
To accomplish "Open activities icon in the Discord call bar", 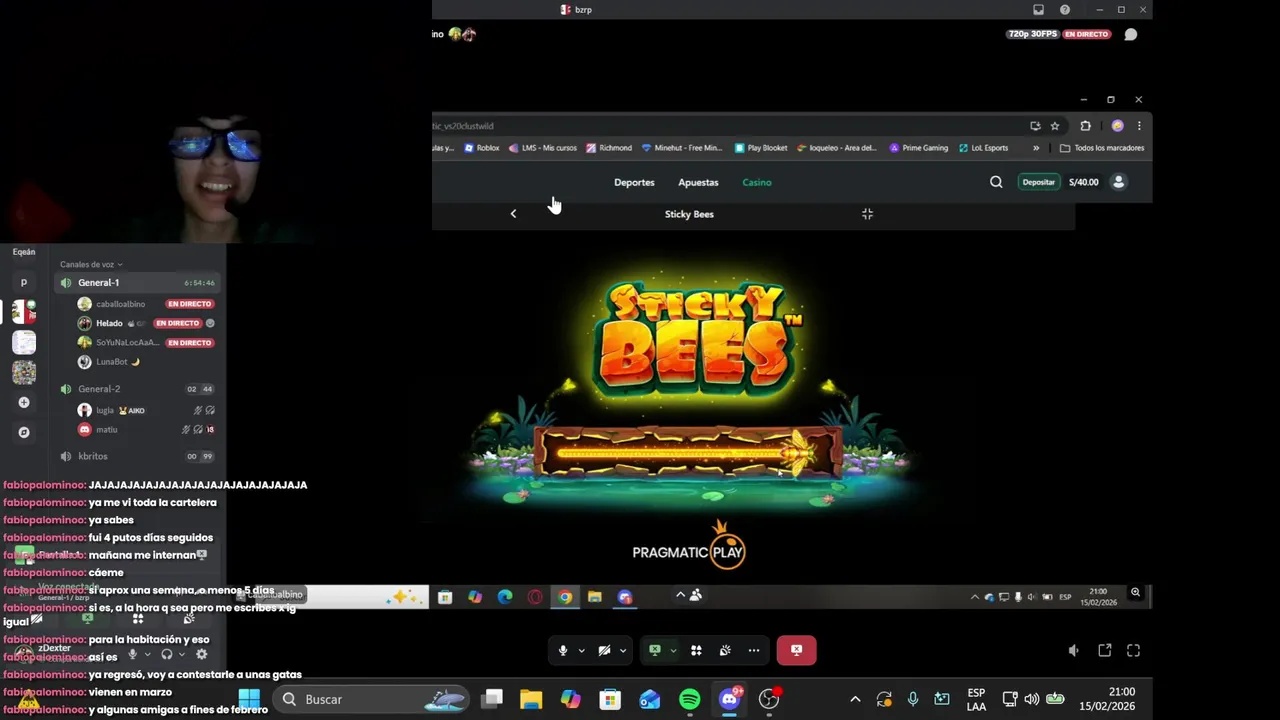I will tap(696, 650).
